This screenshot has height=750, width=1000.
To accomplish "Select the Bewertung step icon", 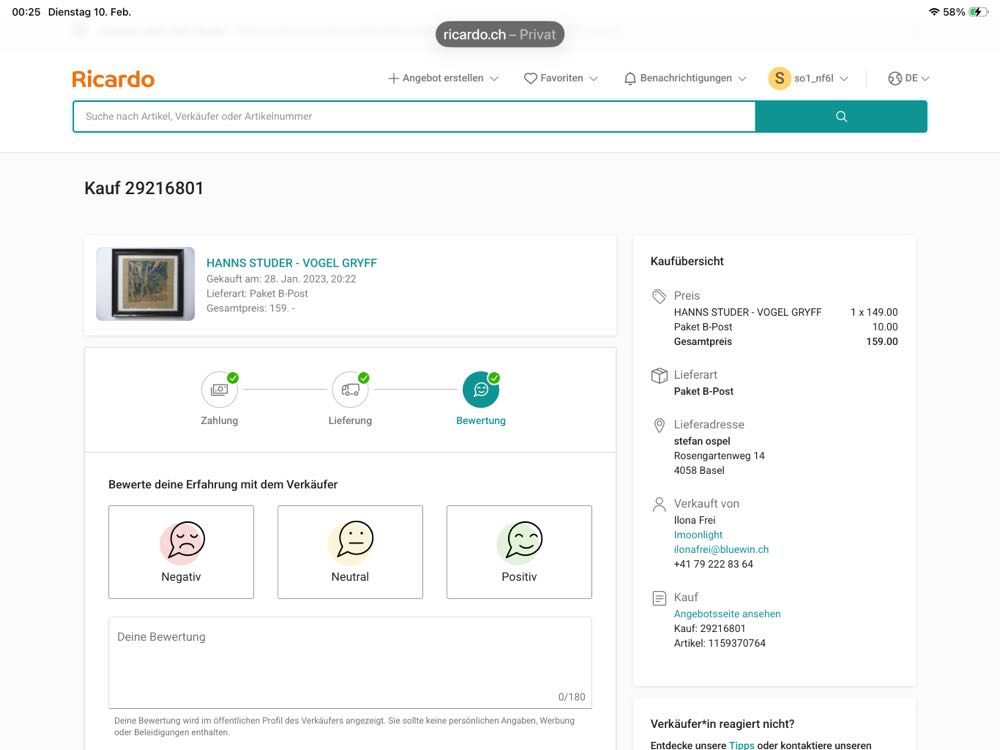I will click(x=480, y=390).
